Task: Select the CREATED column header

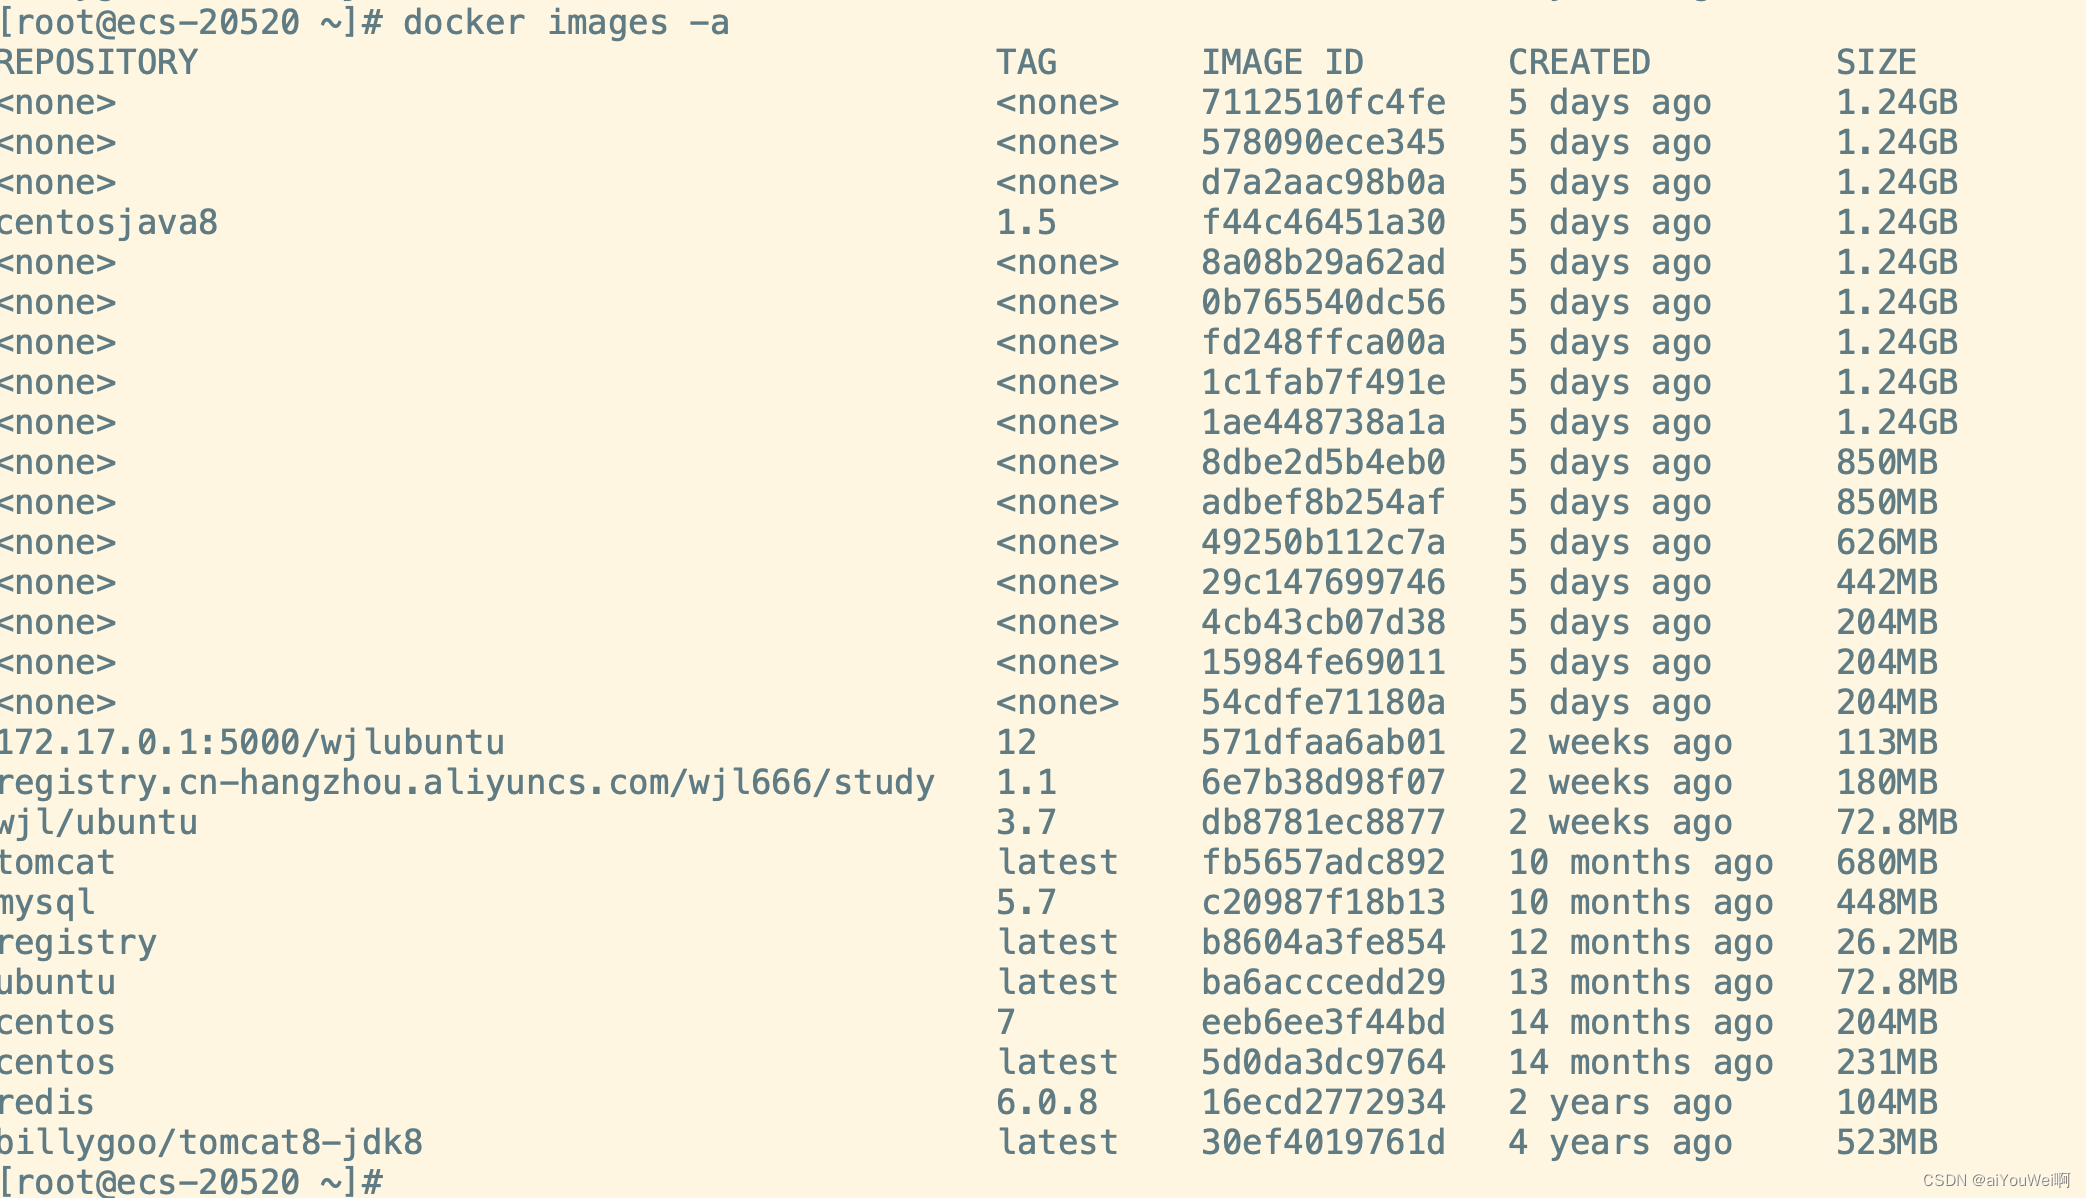Action: [x=1579, y=62]
